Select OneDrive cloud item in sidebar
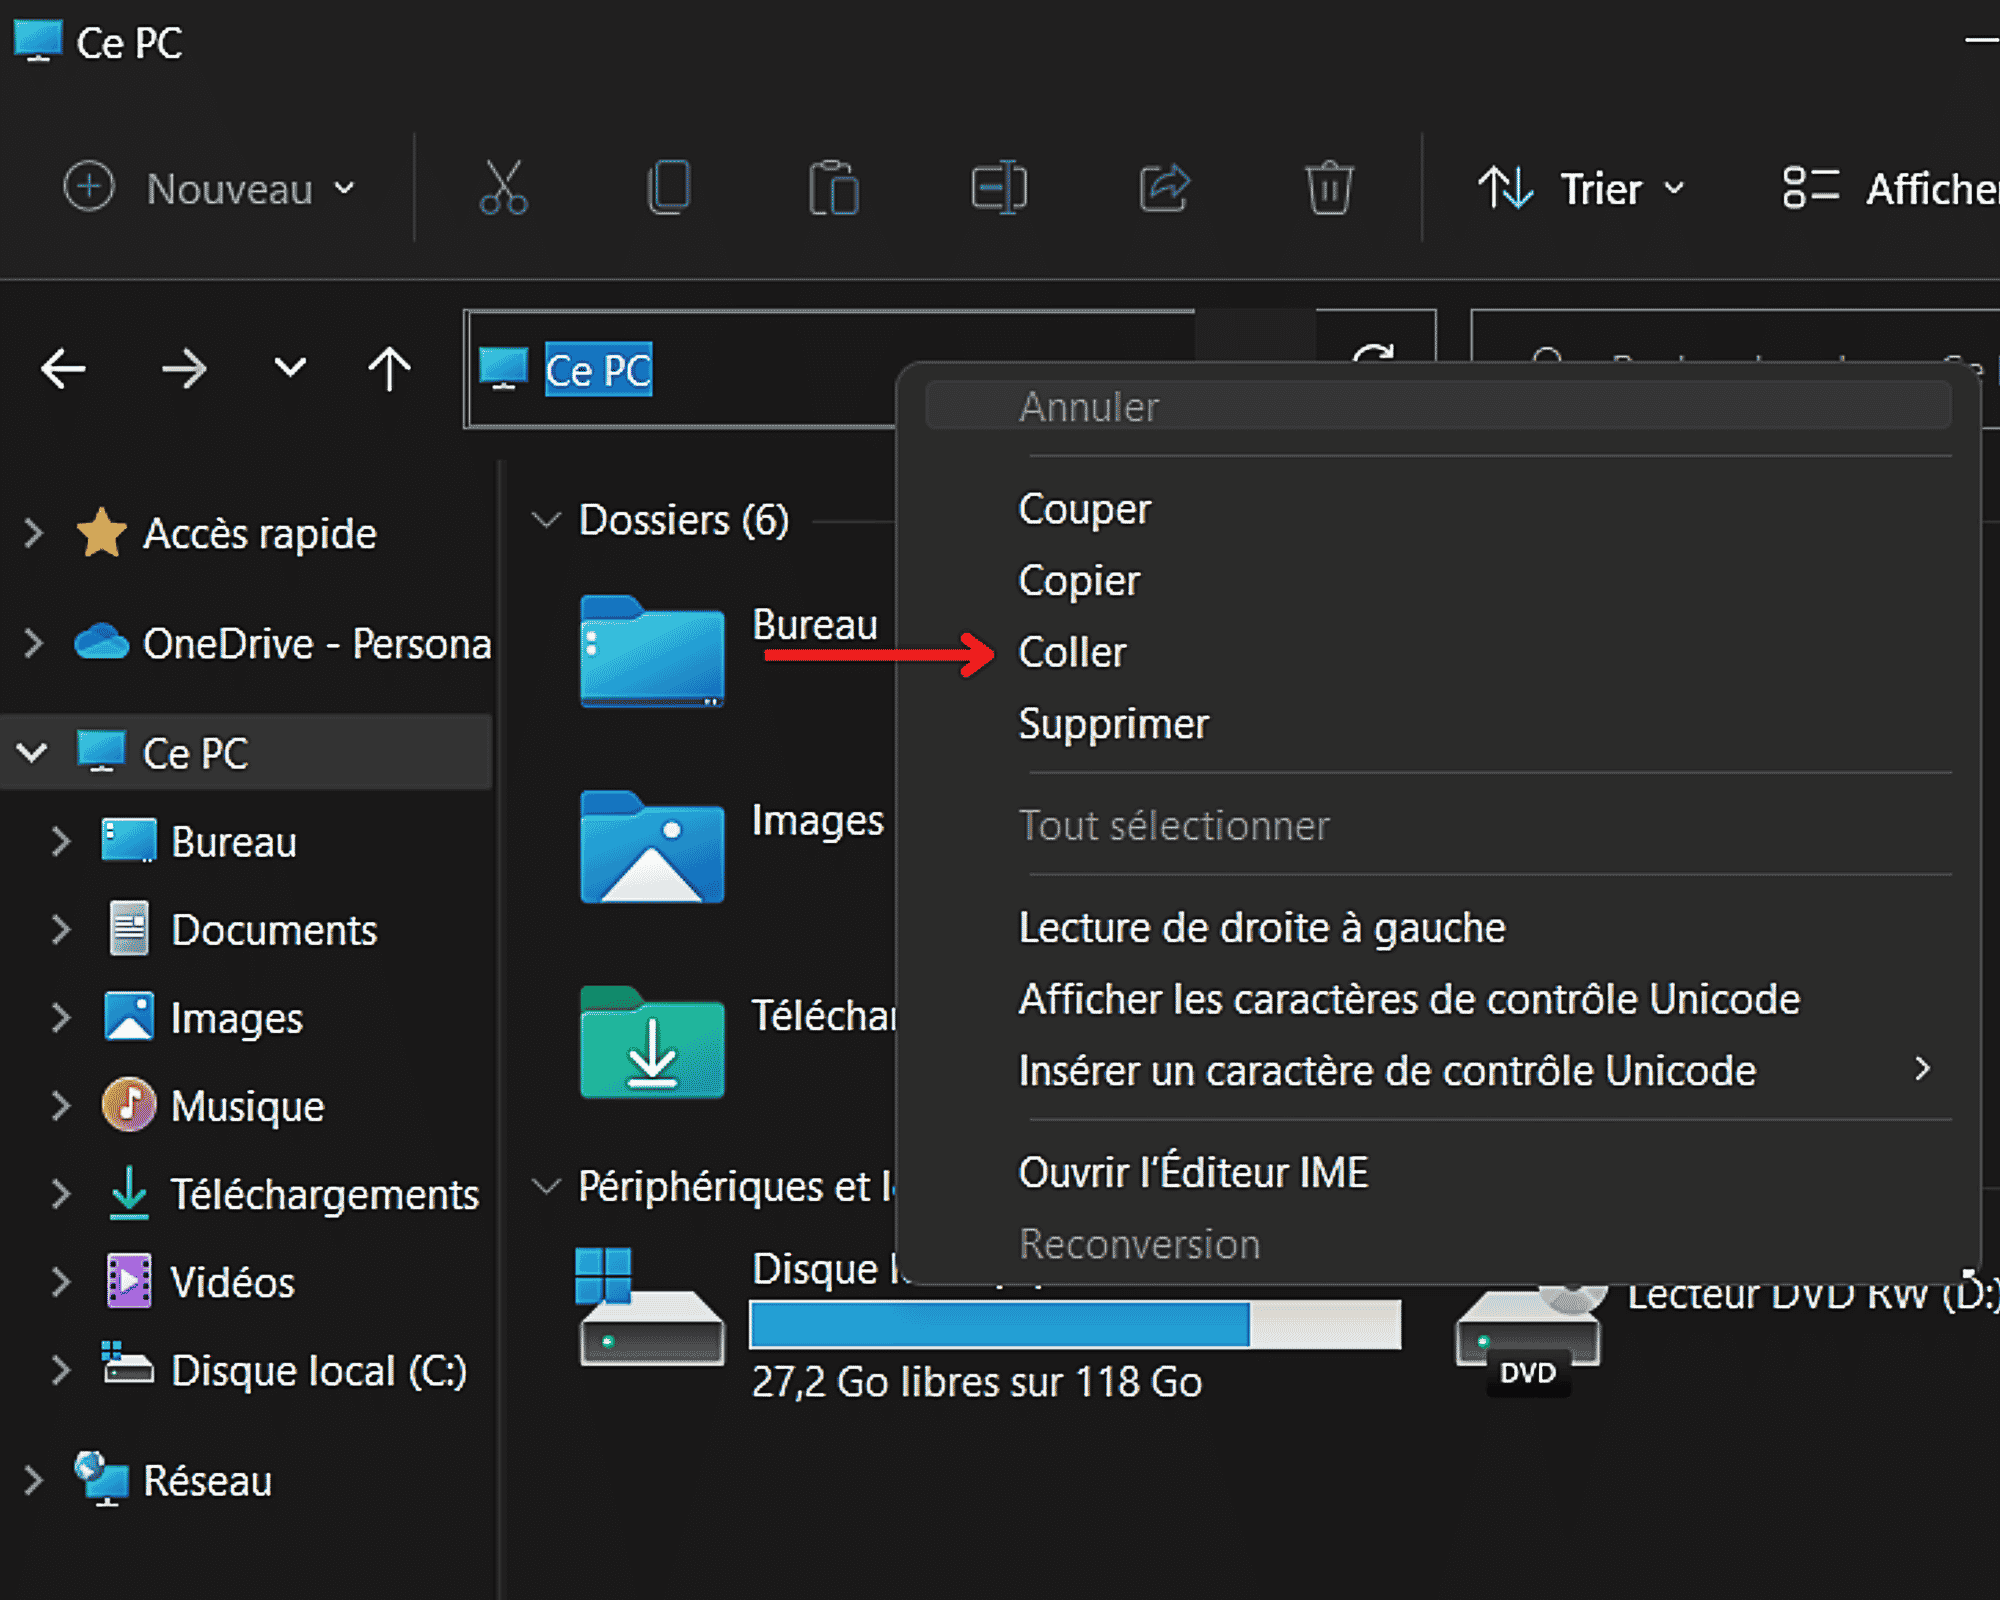Image resolution: width=2000 pixels, height=1600 pixels. pos(283,643)
